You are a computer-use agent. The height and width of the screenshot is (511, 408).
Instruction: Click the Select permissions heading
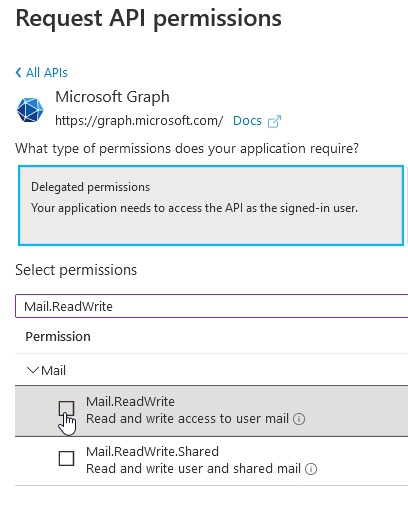pyautogui.click(x=76, y=270)
